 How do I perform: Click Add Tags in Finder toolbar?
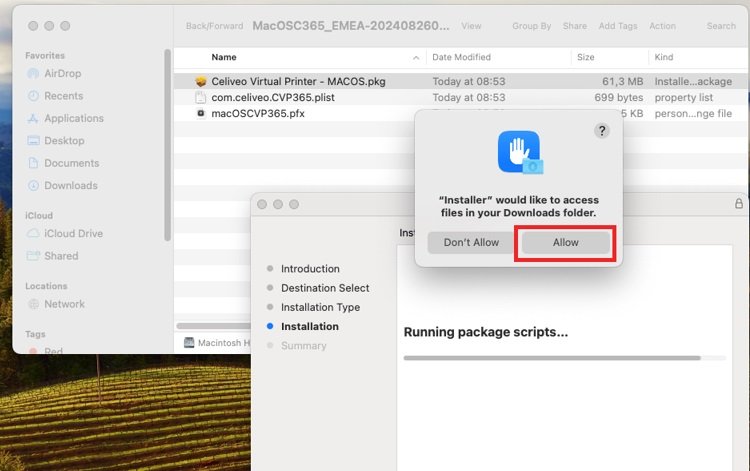[x=618, y=26]
